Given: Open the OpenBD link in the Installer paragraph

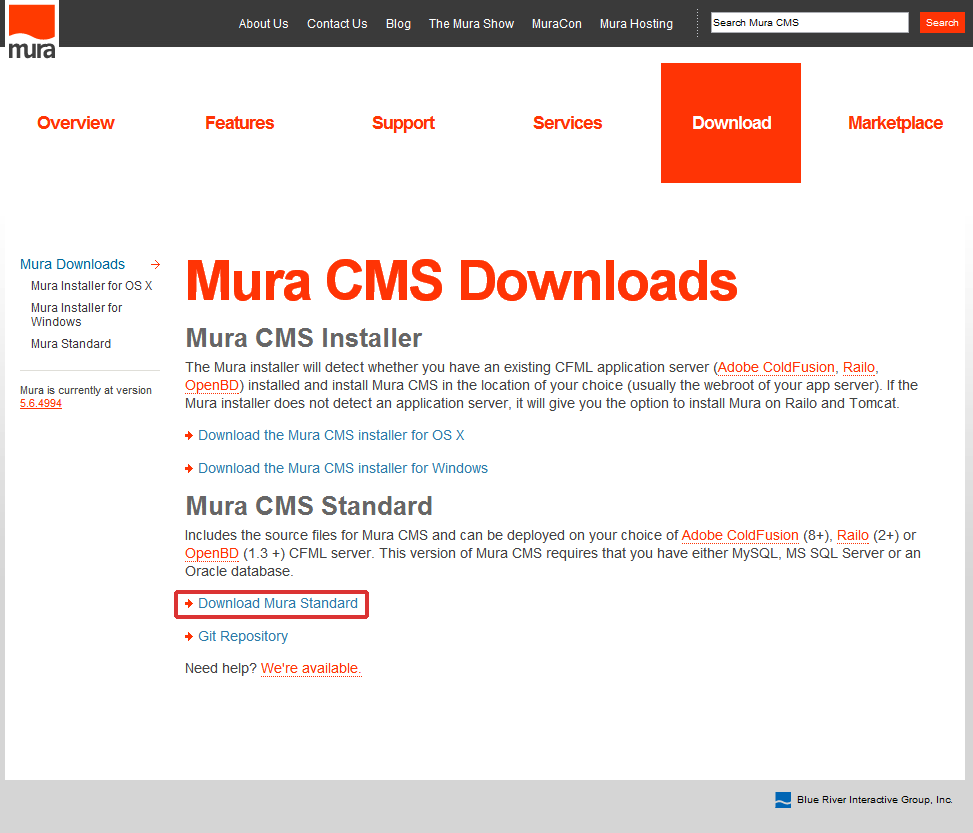Looking at the screenshot, I should tap(212, 385).
